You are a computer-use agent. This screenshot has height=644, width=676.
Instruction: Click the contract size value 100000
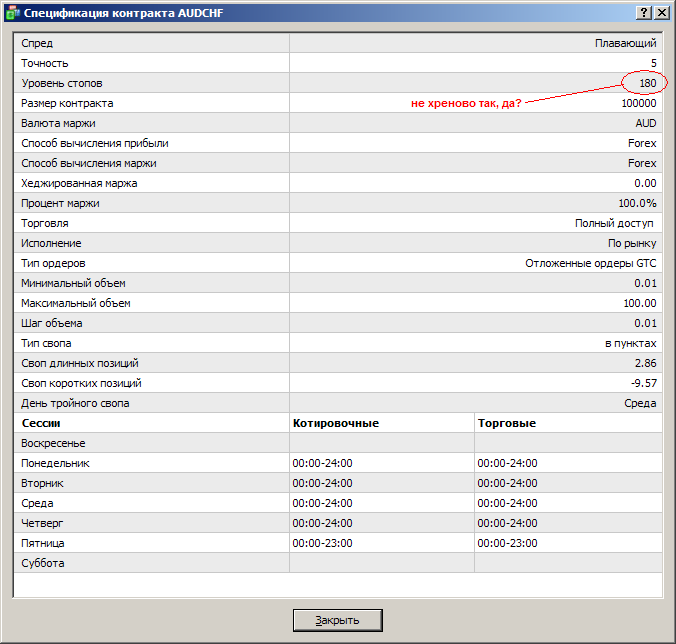pos(639,103)
